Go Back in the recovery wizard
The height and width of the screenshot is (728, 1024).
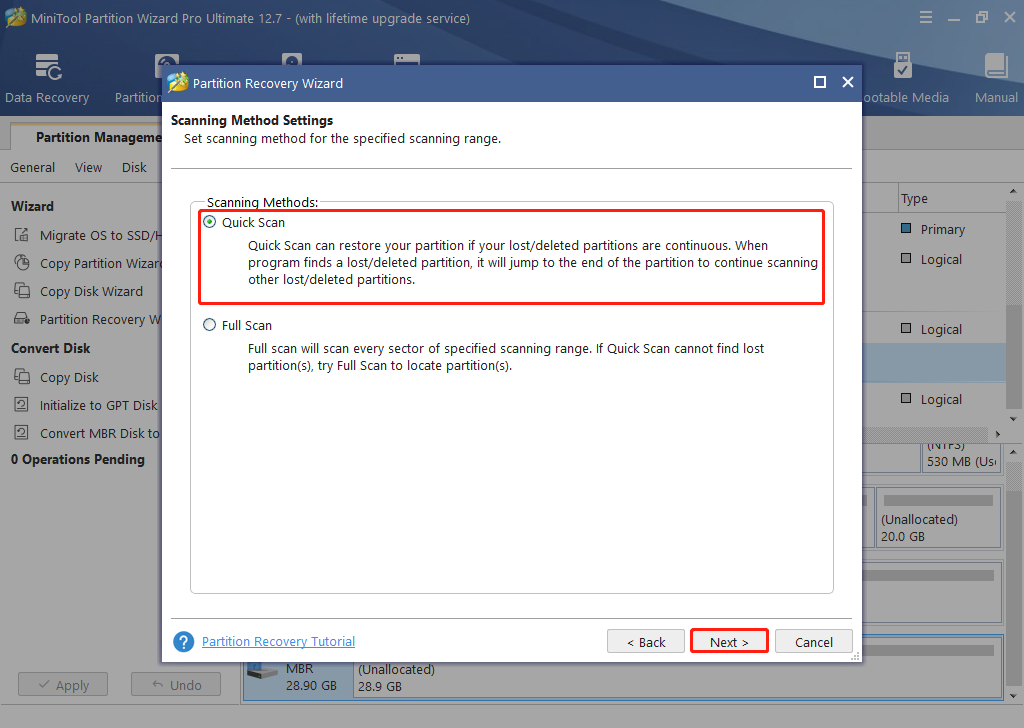tap(646, 642)
